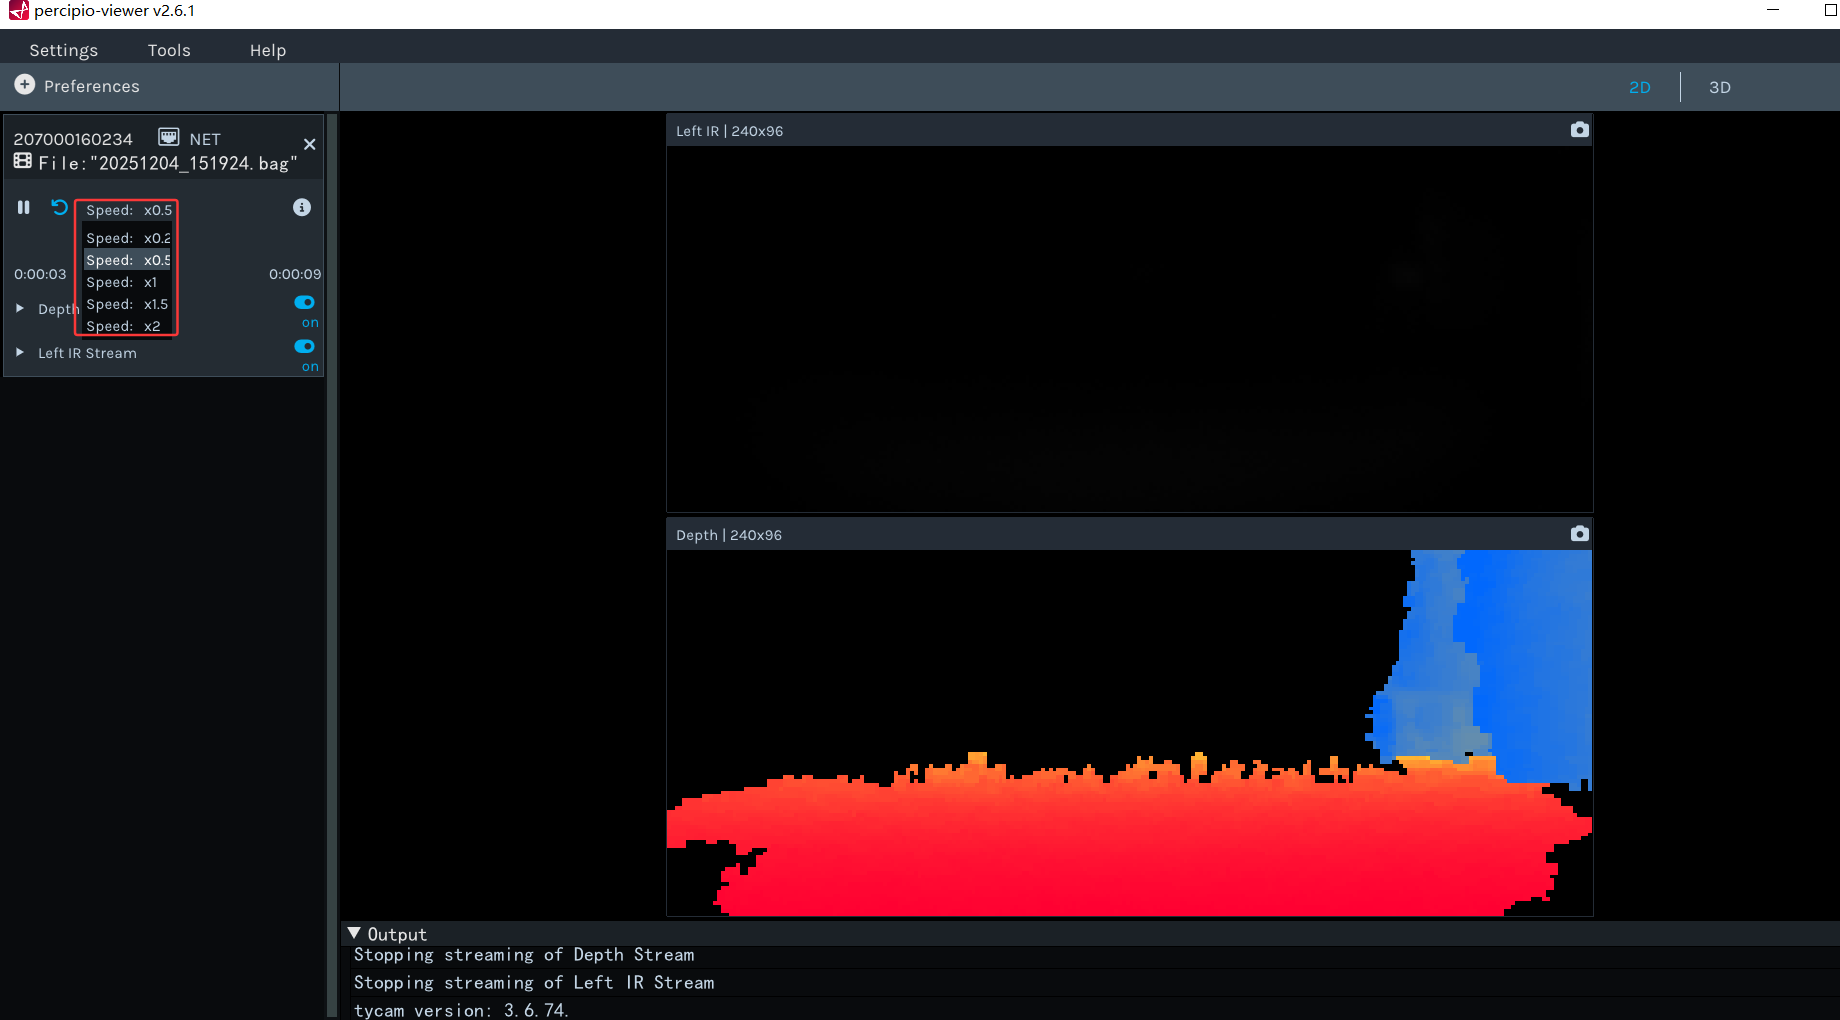Click the device serial 207000160234

(x=73, y=139)
